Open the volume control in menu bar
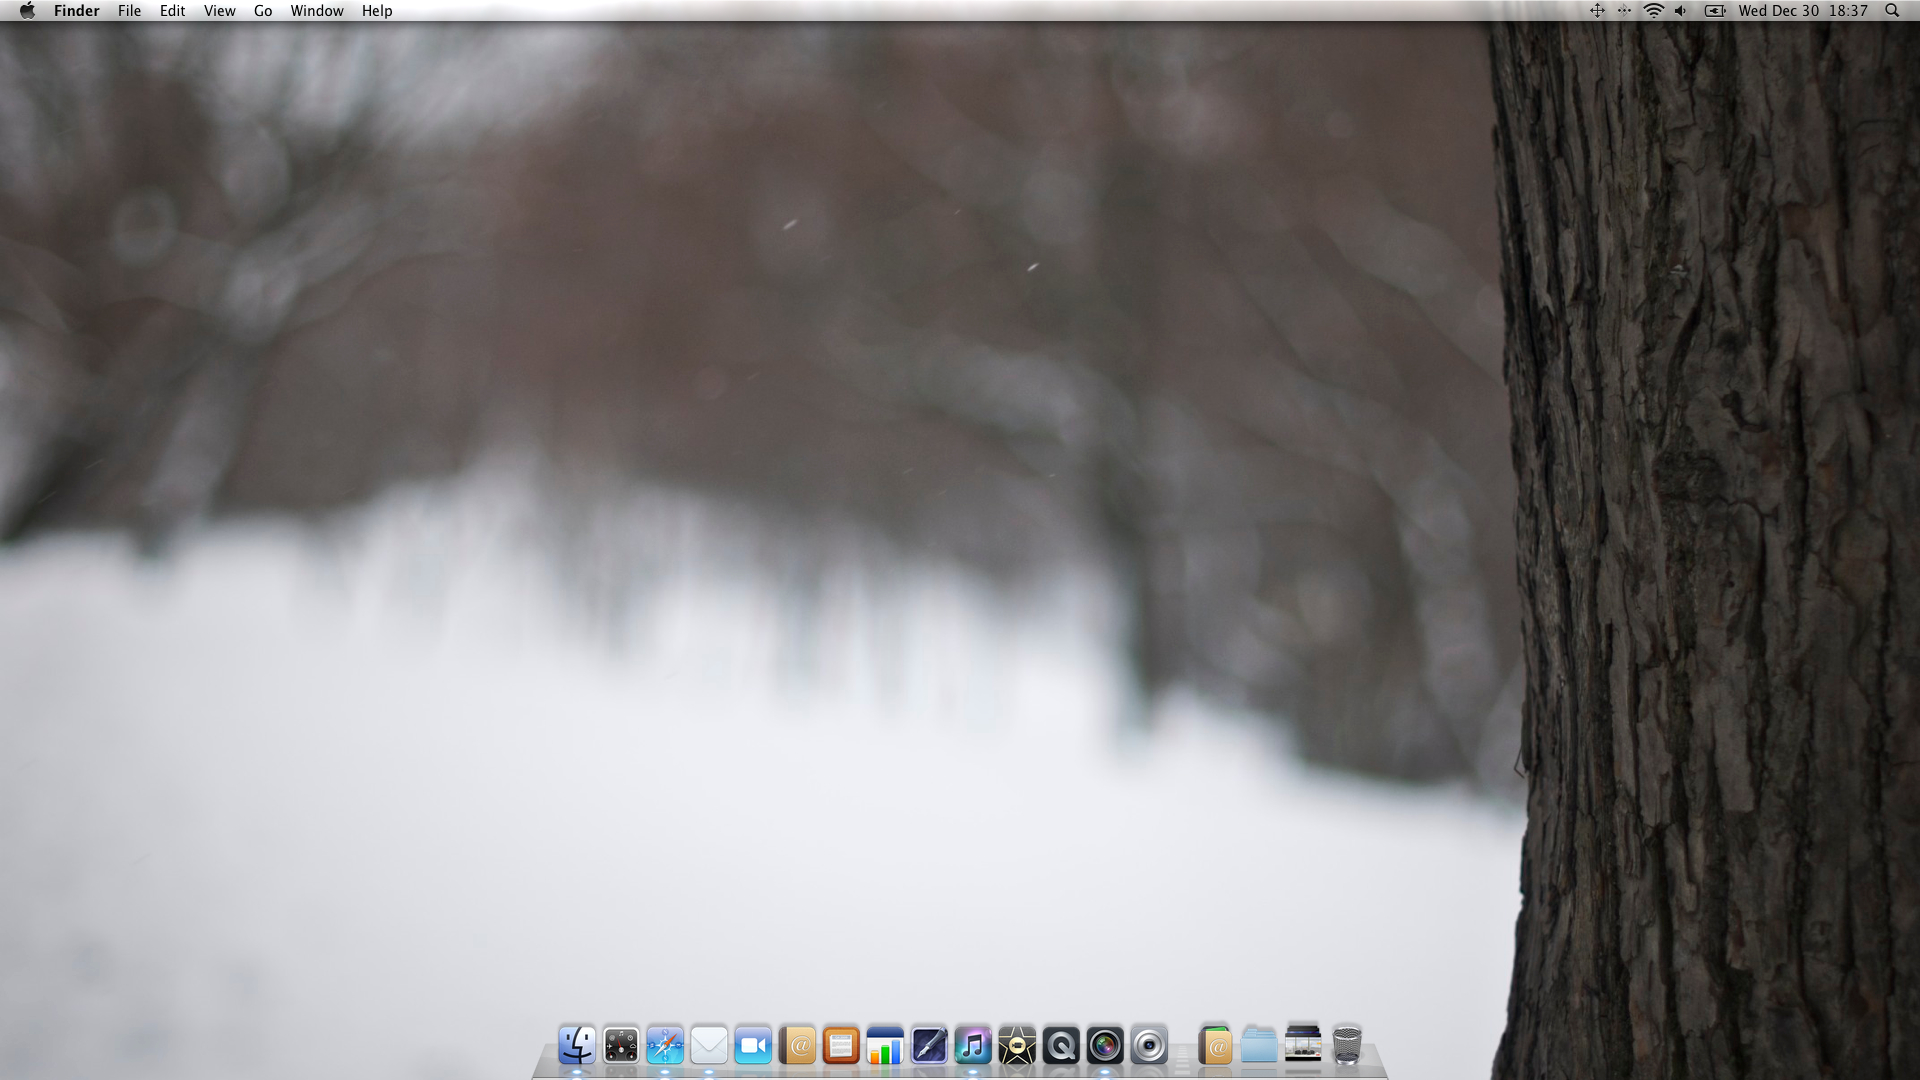This screenshot has width=1920, height=1080. 1681,11
